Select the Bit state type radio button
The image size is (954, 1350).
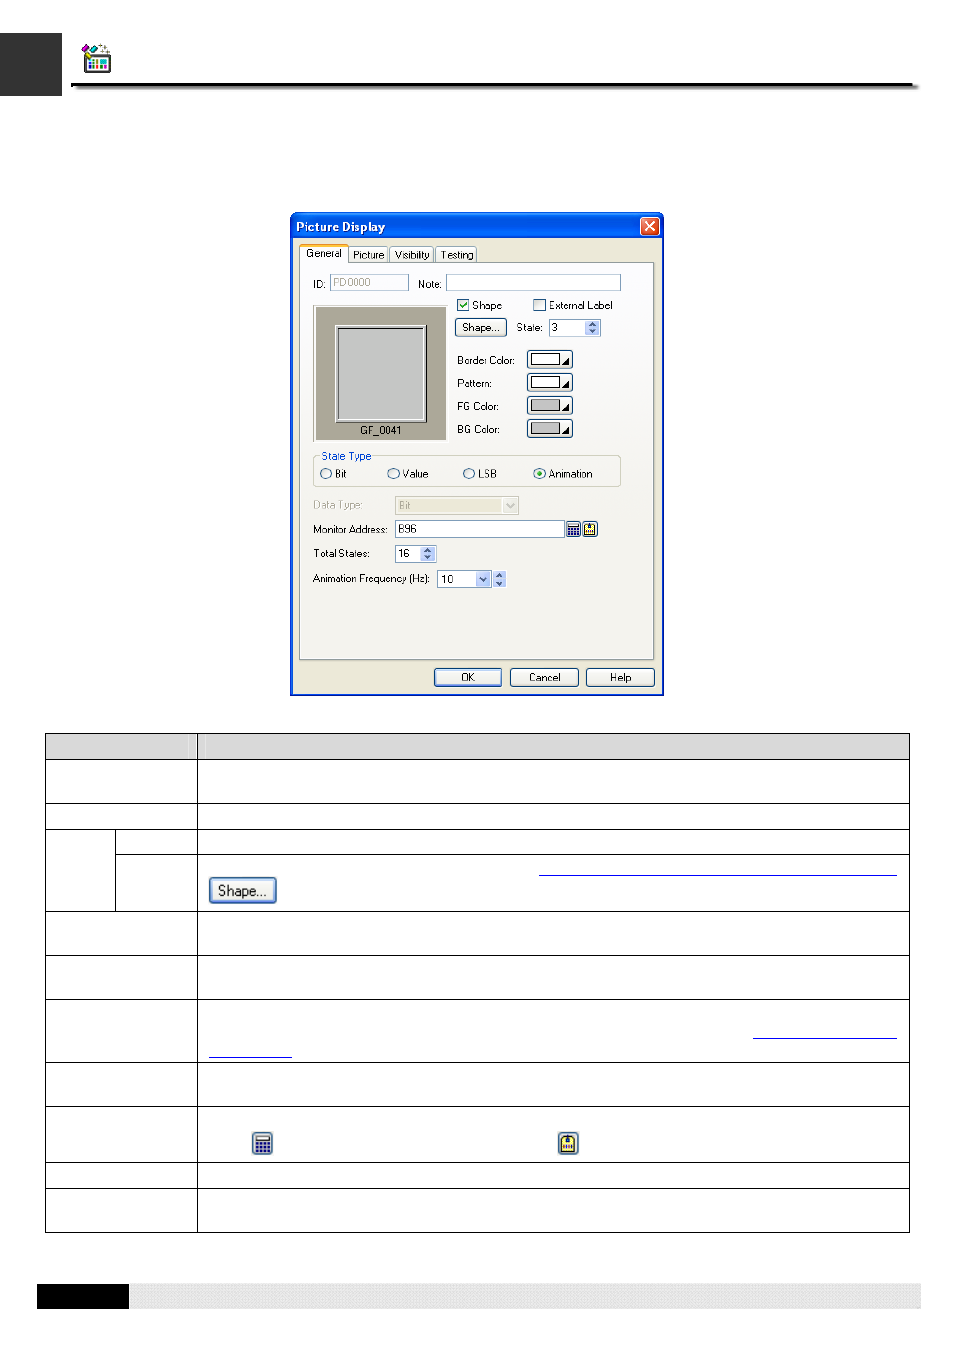coord(326,474)
